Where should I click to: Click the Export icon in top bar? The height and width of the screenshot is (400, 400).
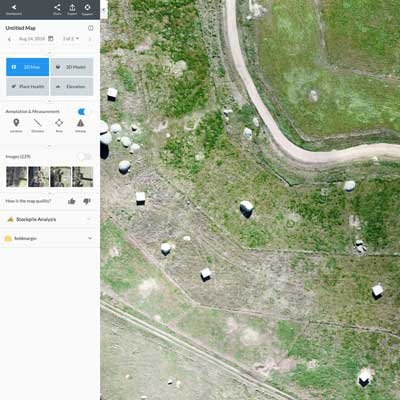pos(72,9)
